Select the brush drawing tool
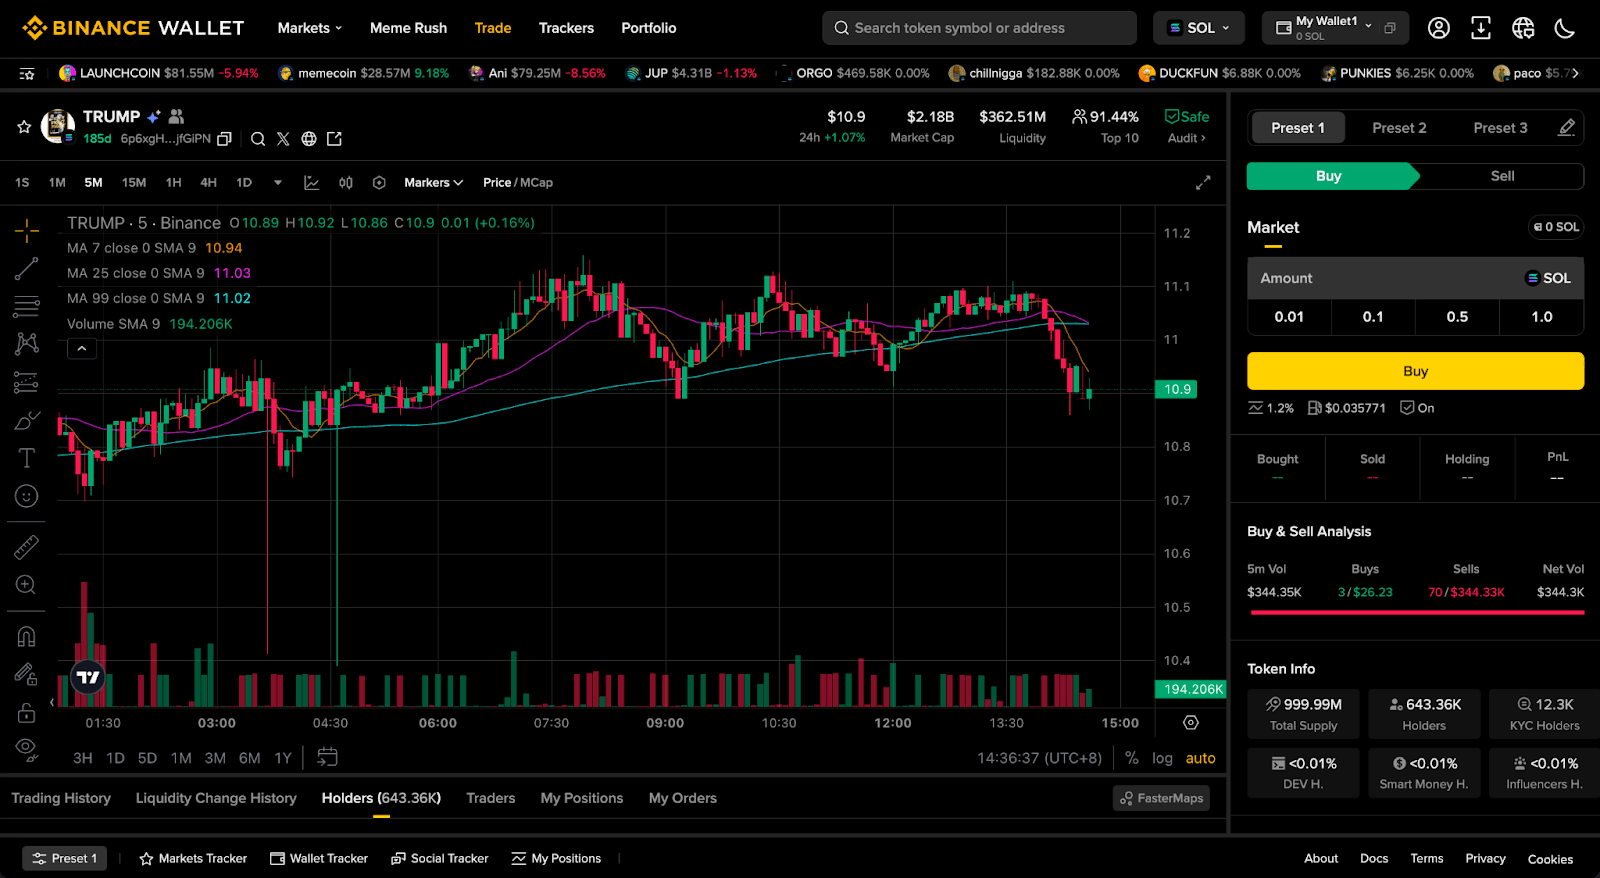Viewport: 1600px width, 878px height. tap(27, 420)
